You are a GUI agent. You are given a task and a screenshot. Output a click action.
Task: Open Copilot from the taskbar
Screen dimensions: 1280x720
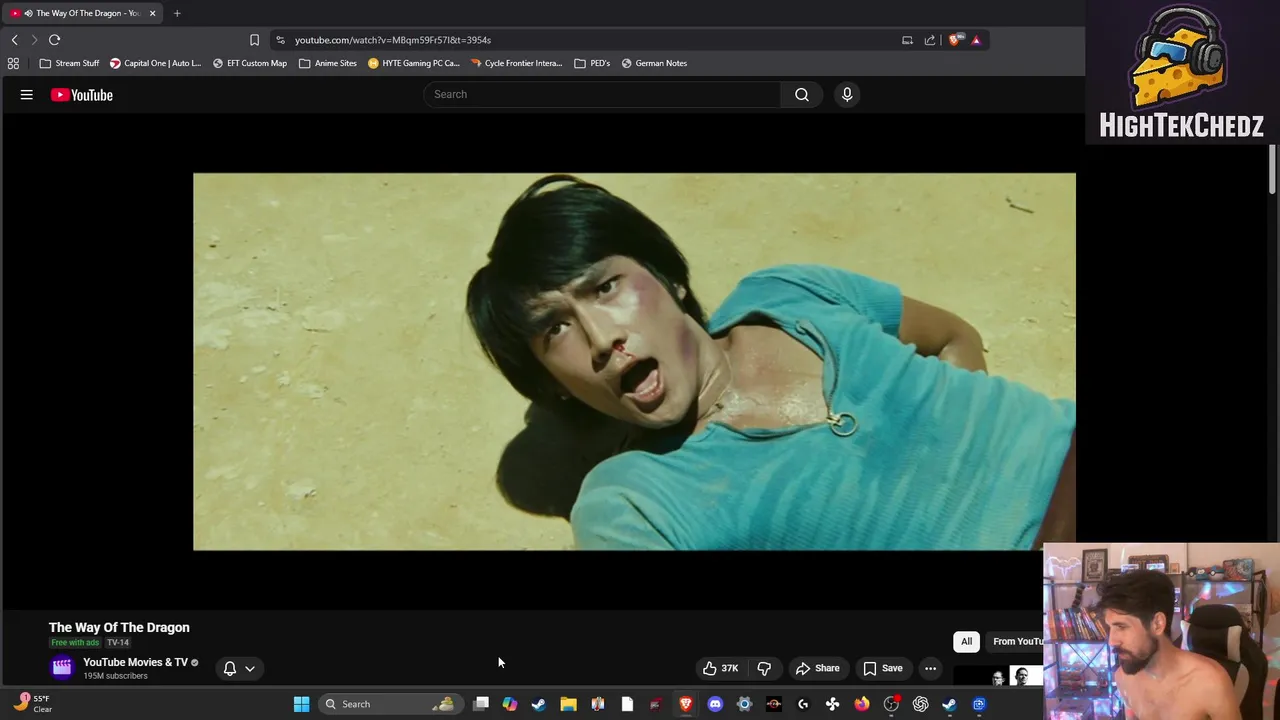click(510, 704)
